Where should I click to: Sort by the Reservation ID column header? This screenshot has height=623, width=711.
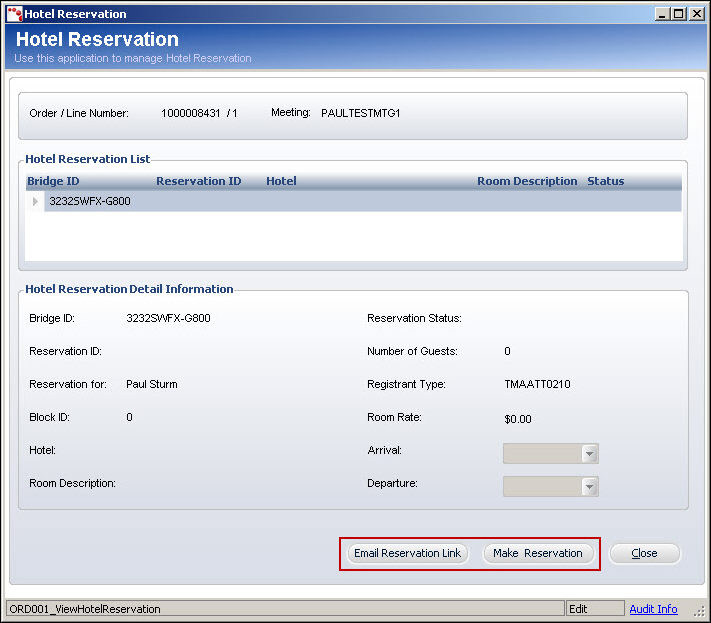pos(199,181)
